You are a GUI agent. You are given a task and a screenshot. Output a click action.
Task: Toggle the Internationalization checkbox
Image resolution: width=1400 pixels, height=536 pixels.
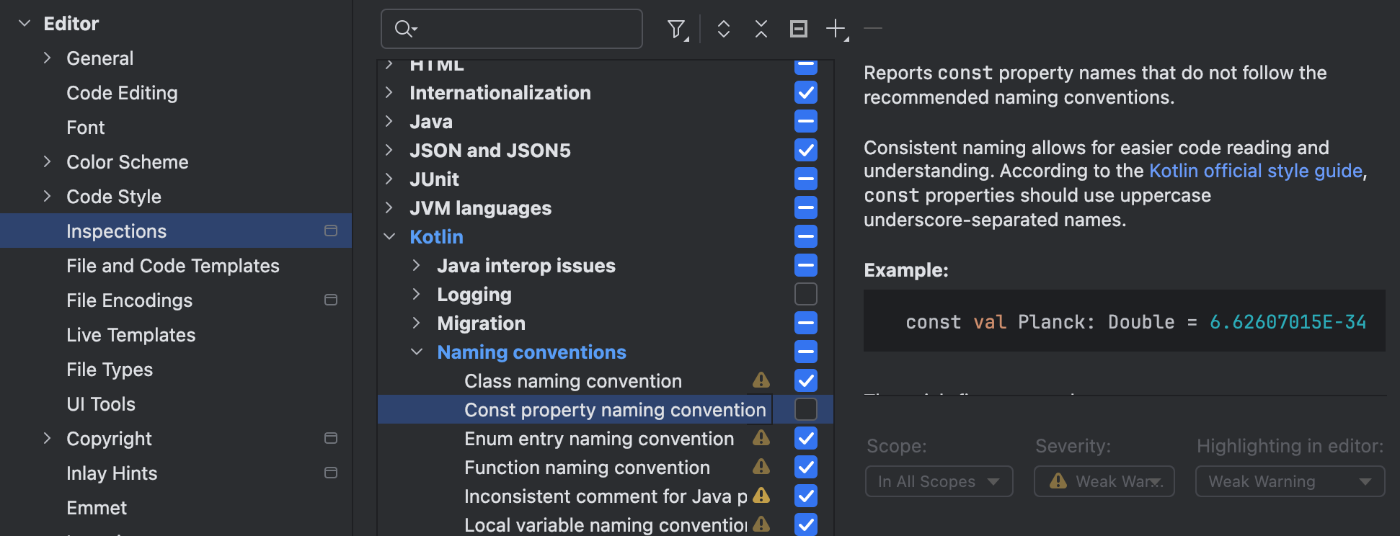(806, 92)
